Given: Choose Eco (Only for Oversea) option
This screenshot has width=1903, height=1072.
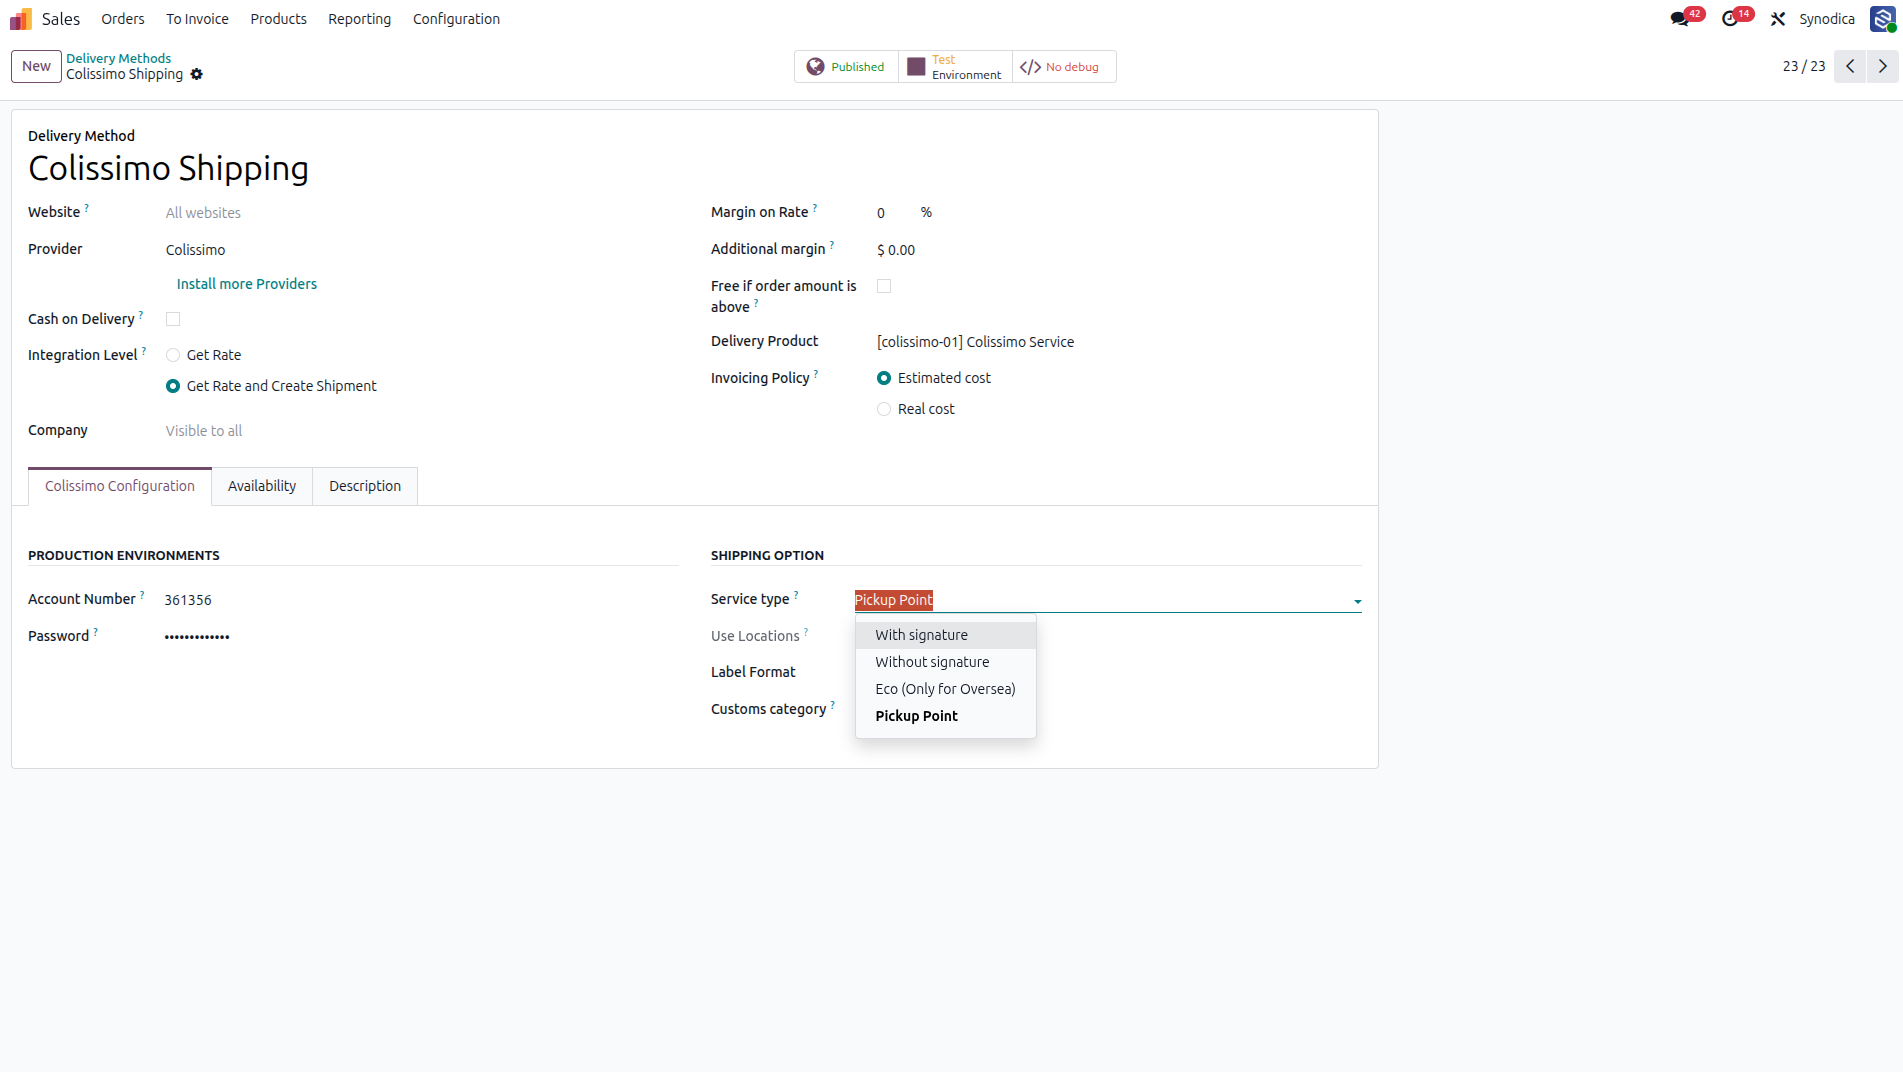Looking at the screenshot, I should tap(945, 689).
